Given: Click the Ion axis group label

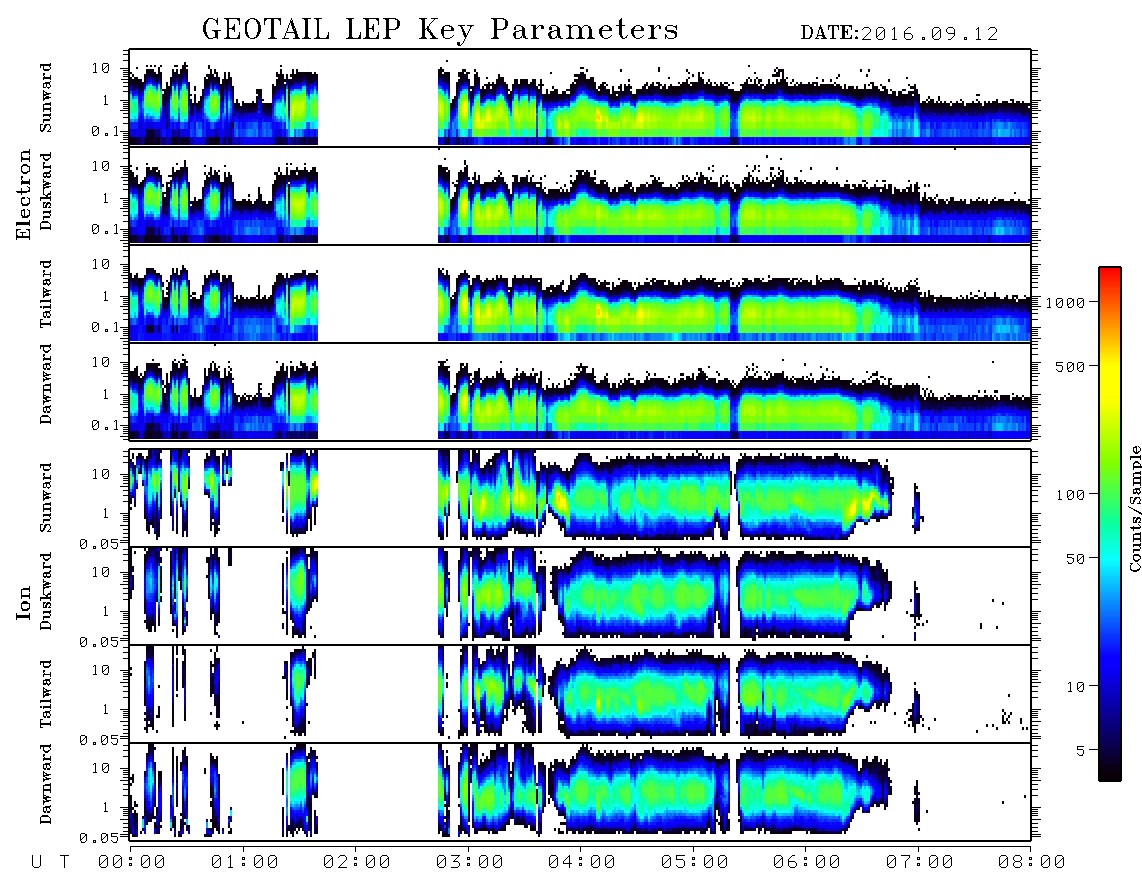Looking at the screenshot, I should 23,602.
